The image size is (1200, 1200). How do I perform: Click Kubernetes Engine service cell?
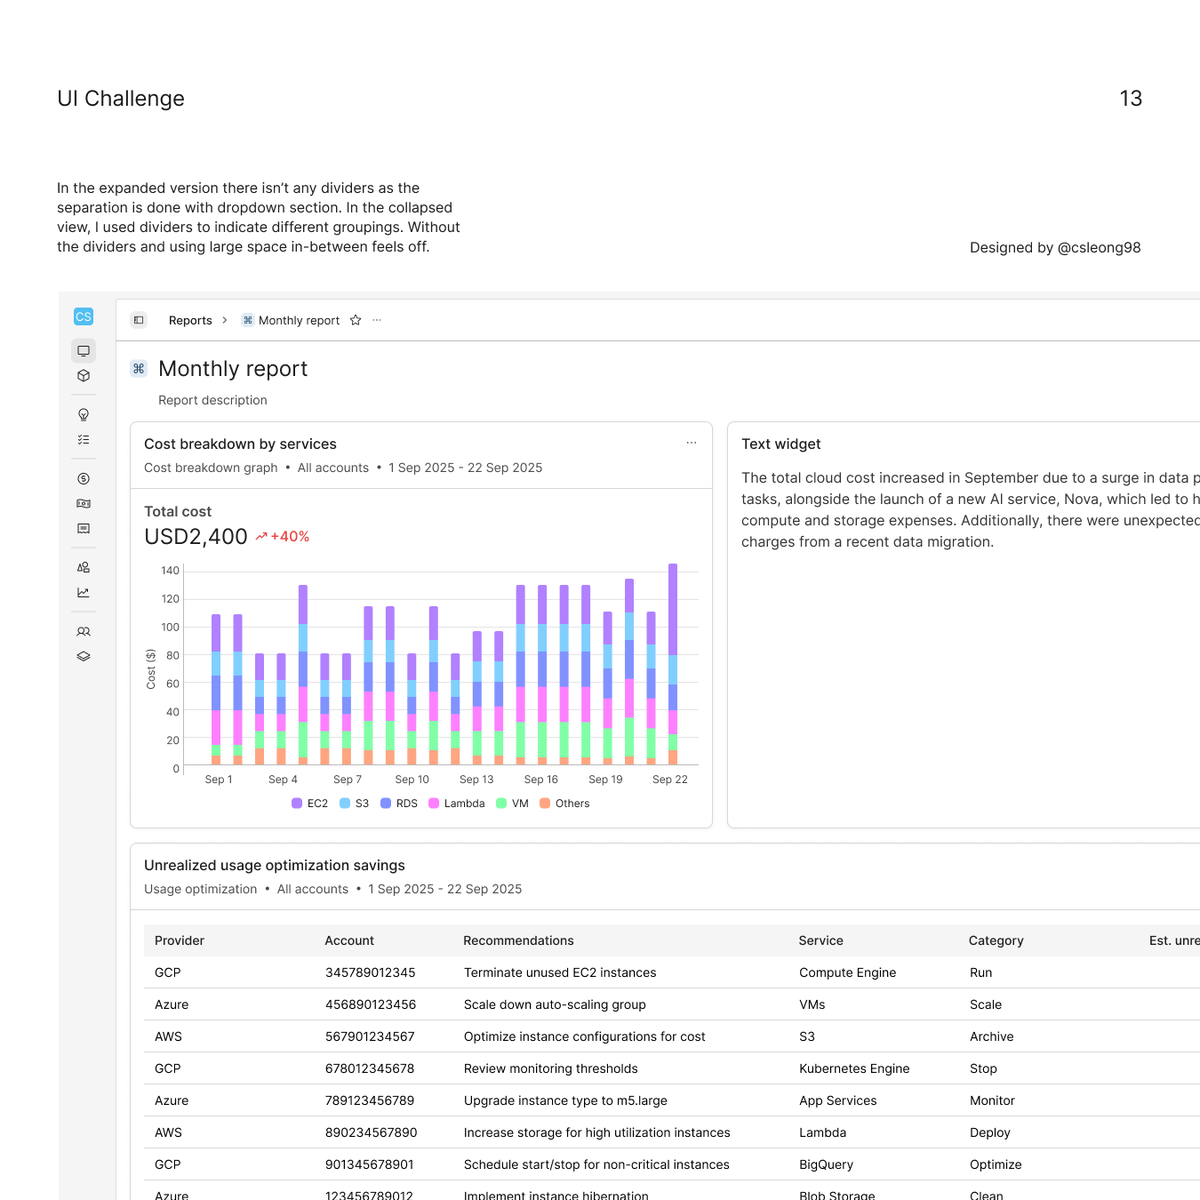point(855,1069)
